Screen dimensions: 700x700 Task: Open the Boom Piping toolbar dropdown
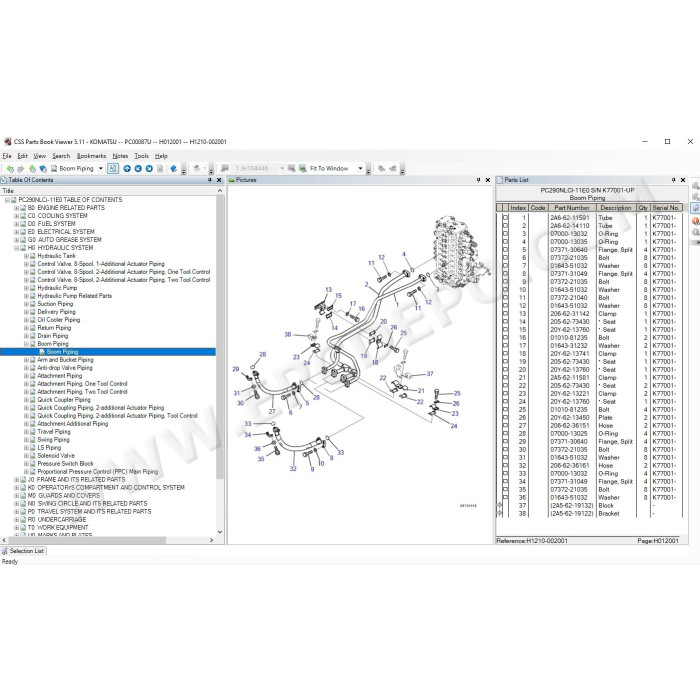point(101,168)
